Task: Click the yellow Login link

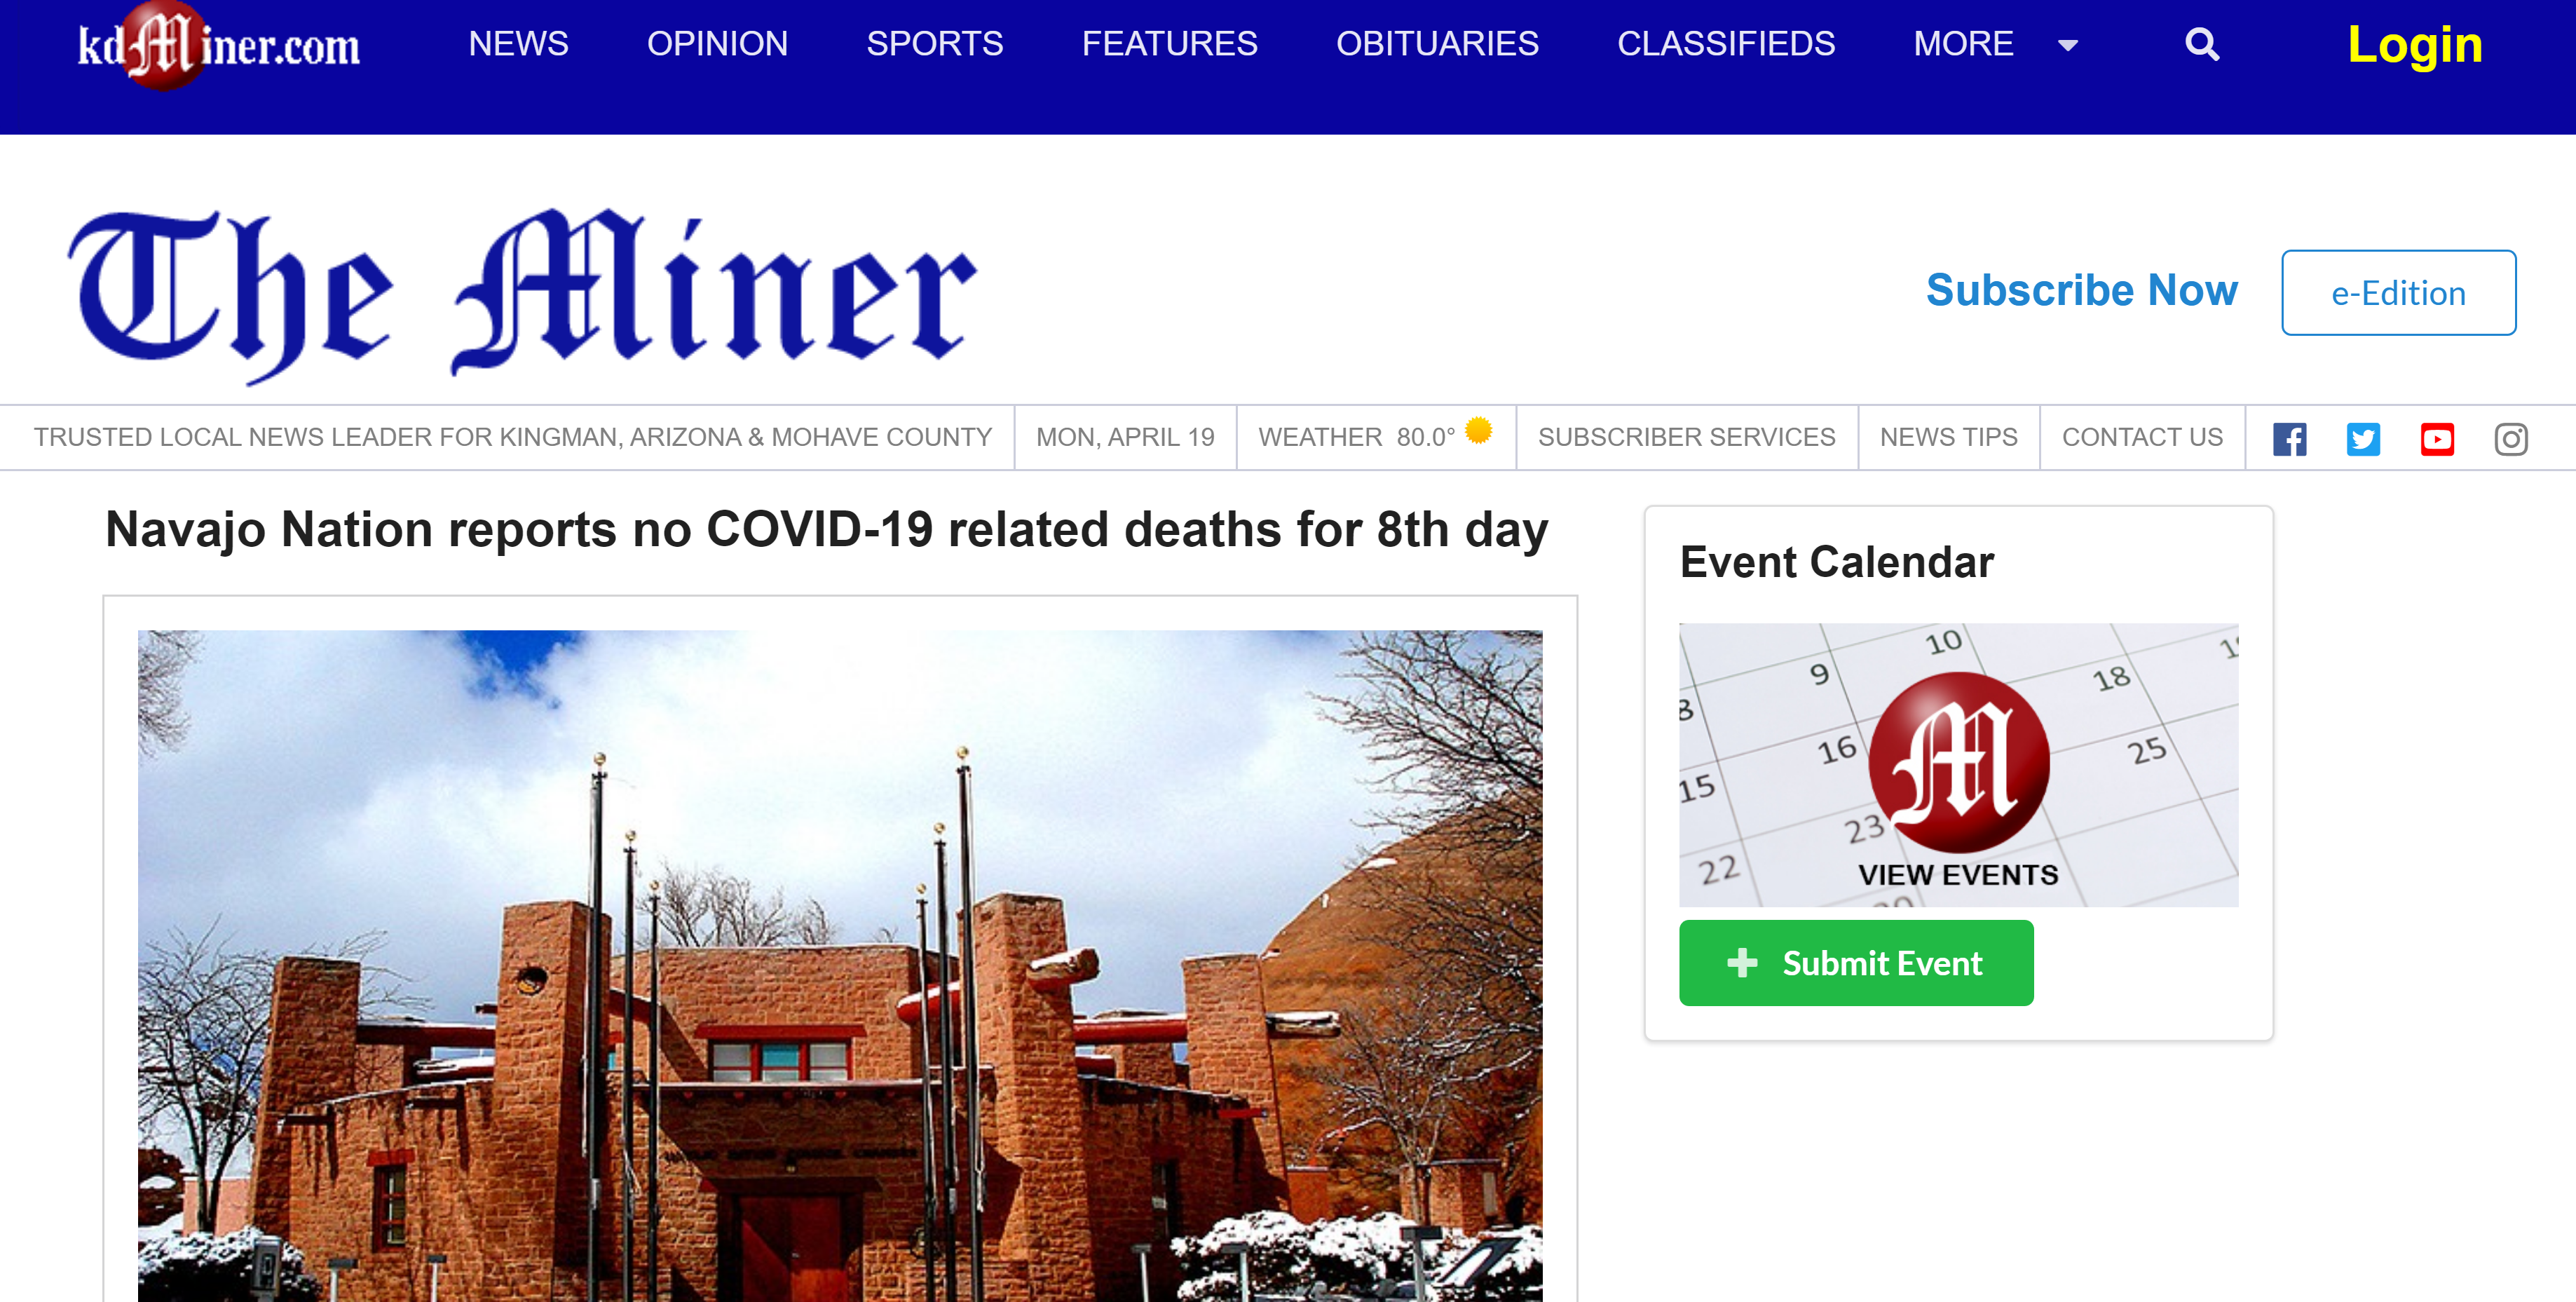Action: (2415, 45)
